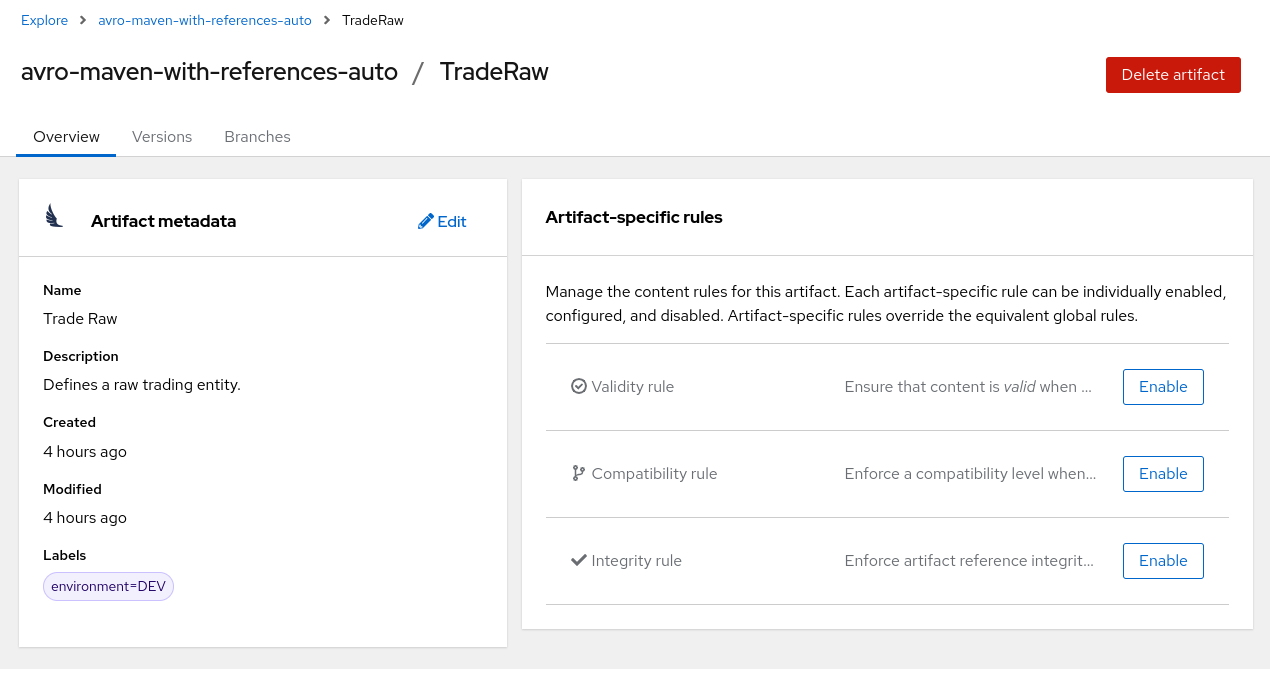Click the Artifact metadata card header

(x=163, y=221)
